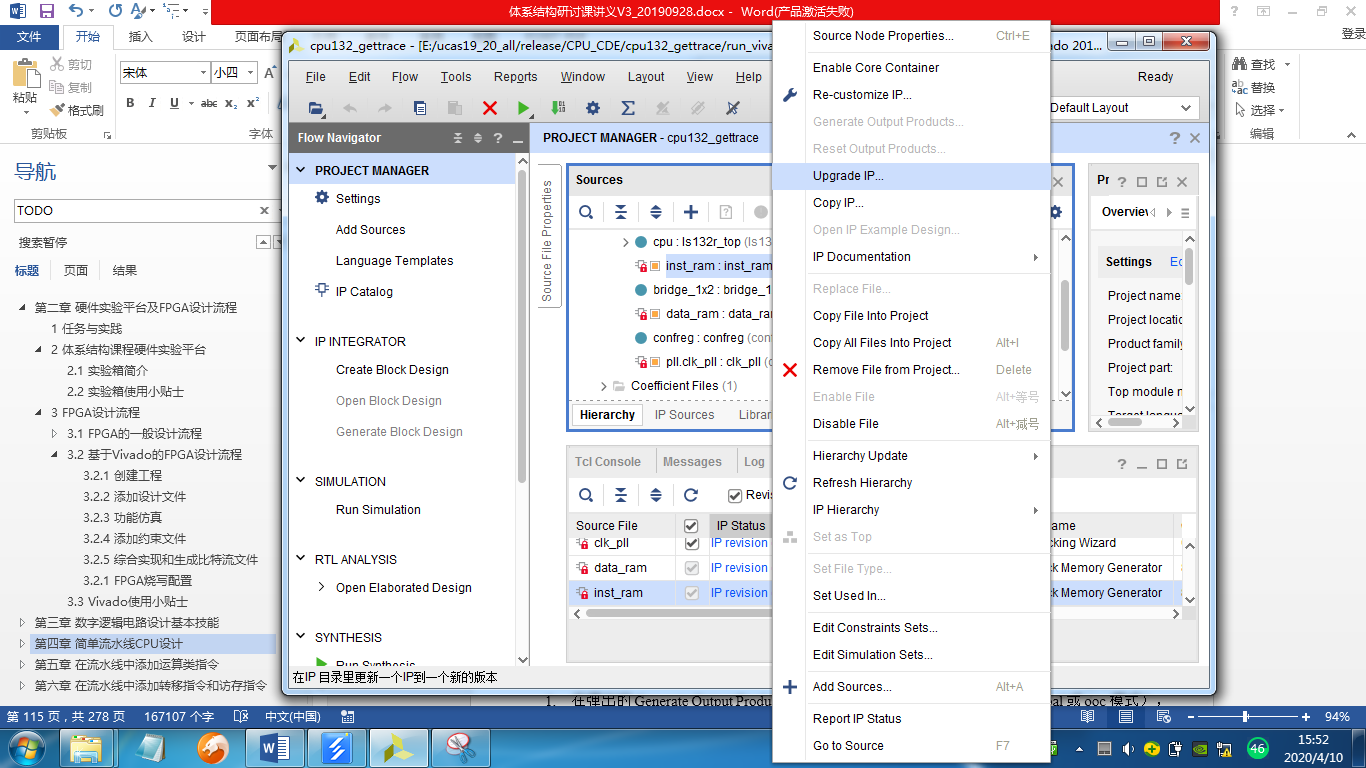
Task: Click the IP revision link for data_ram
Action: coord(739,568)
